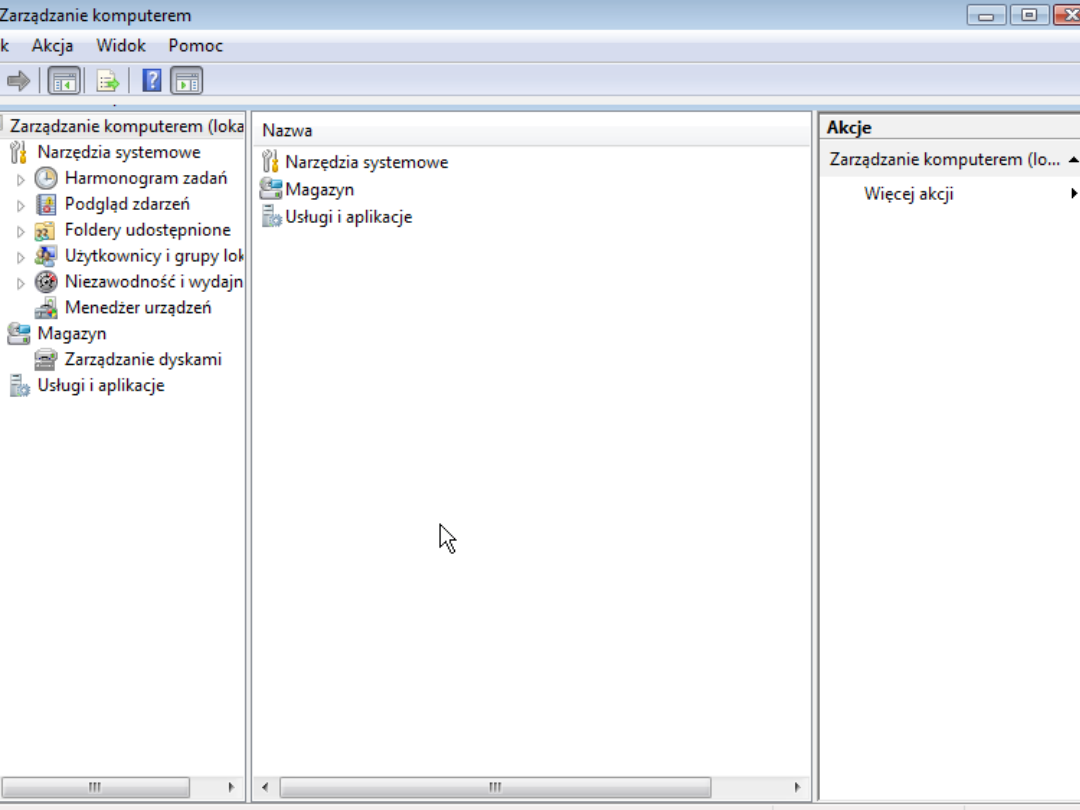Click the Niezawodność i wydajność gauge icon

tap(46, 283)
